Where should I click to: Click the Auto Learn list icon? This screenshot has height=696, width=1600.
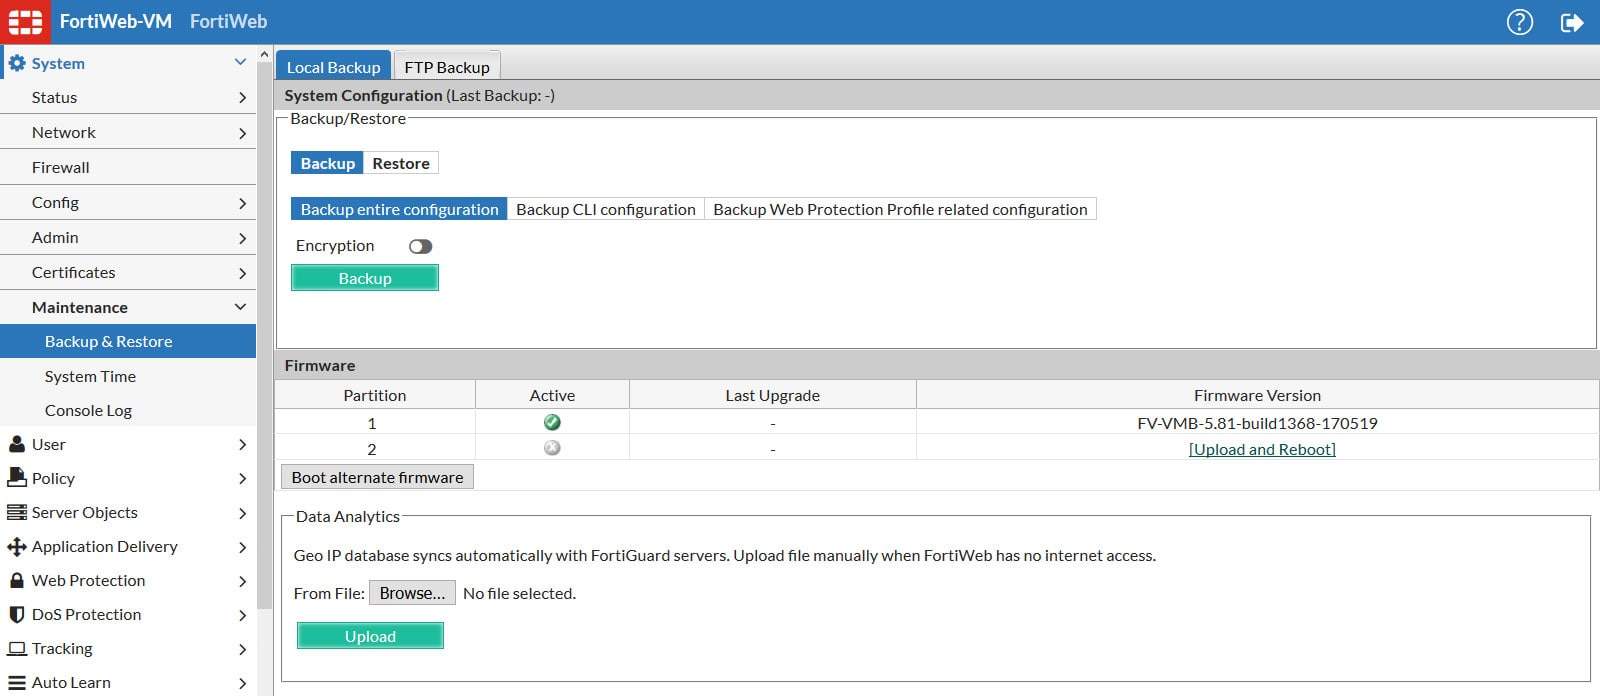(x=17, y=682)
